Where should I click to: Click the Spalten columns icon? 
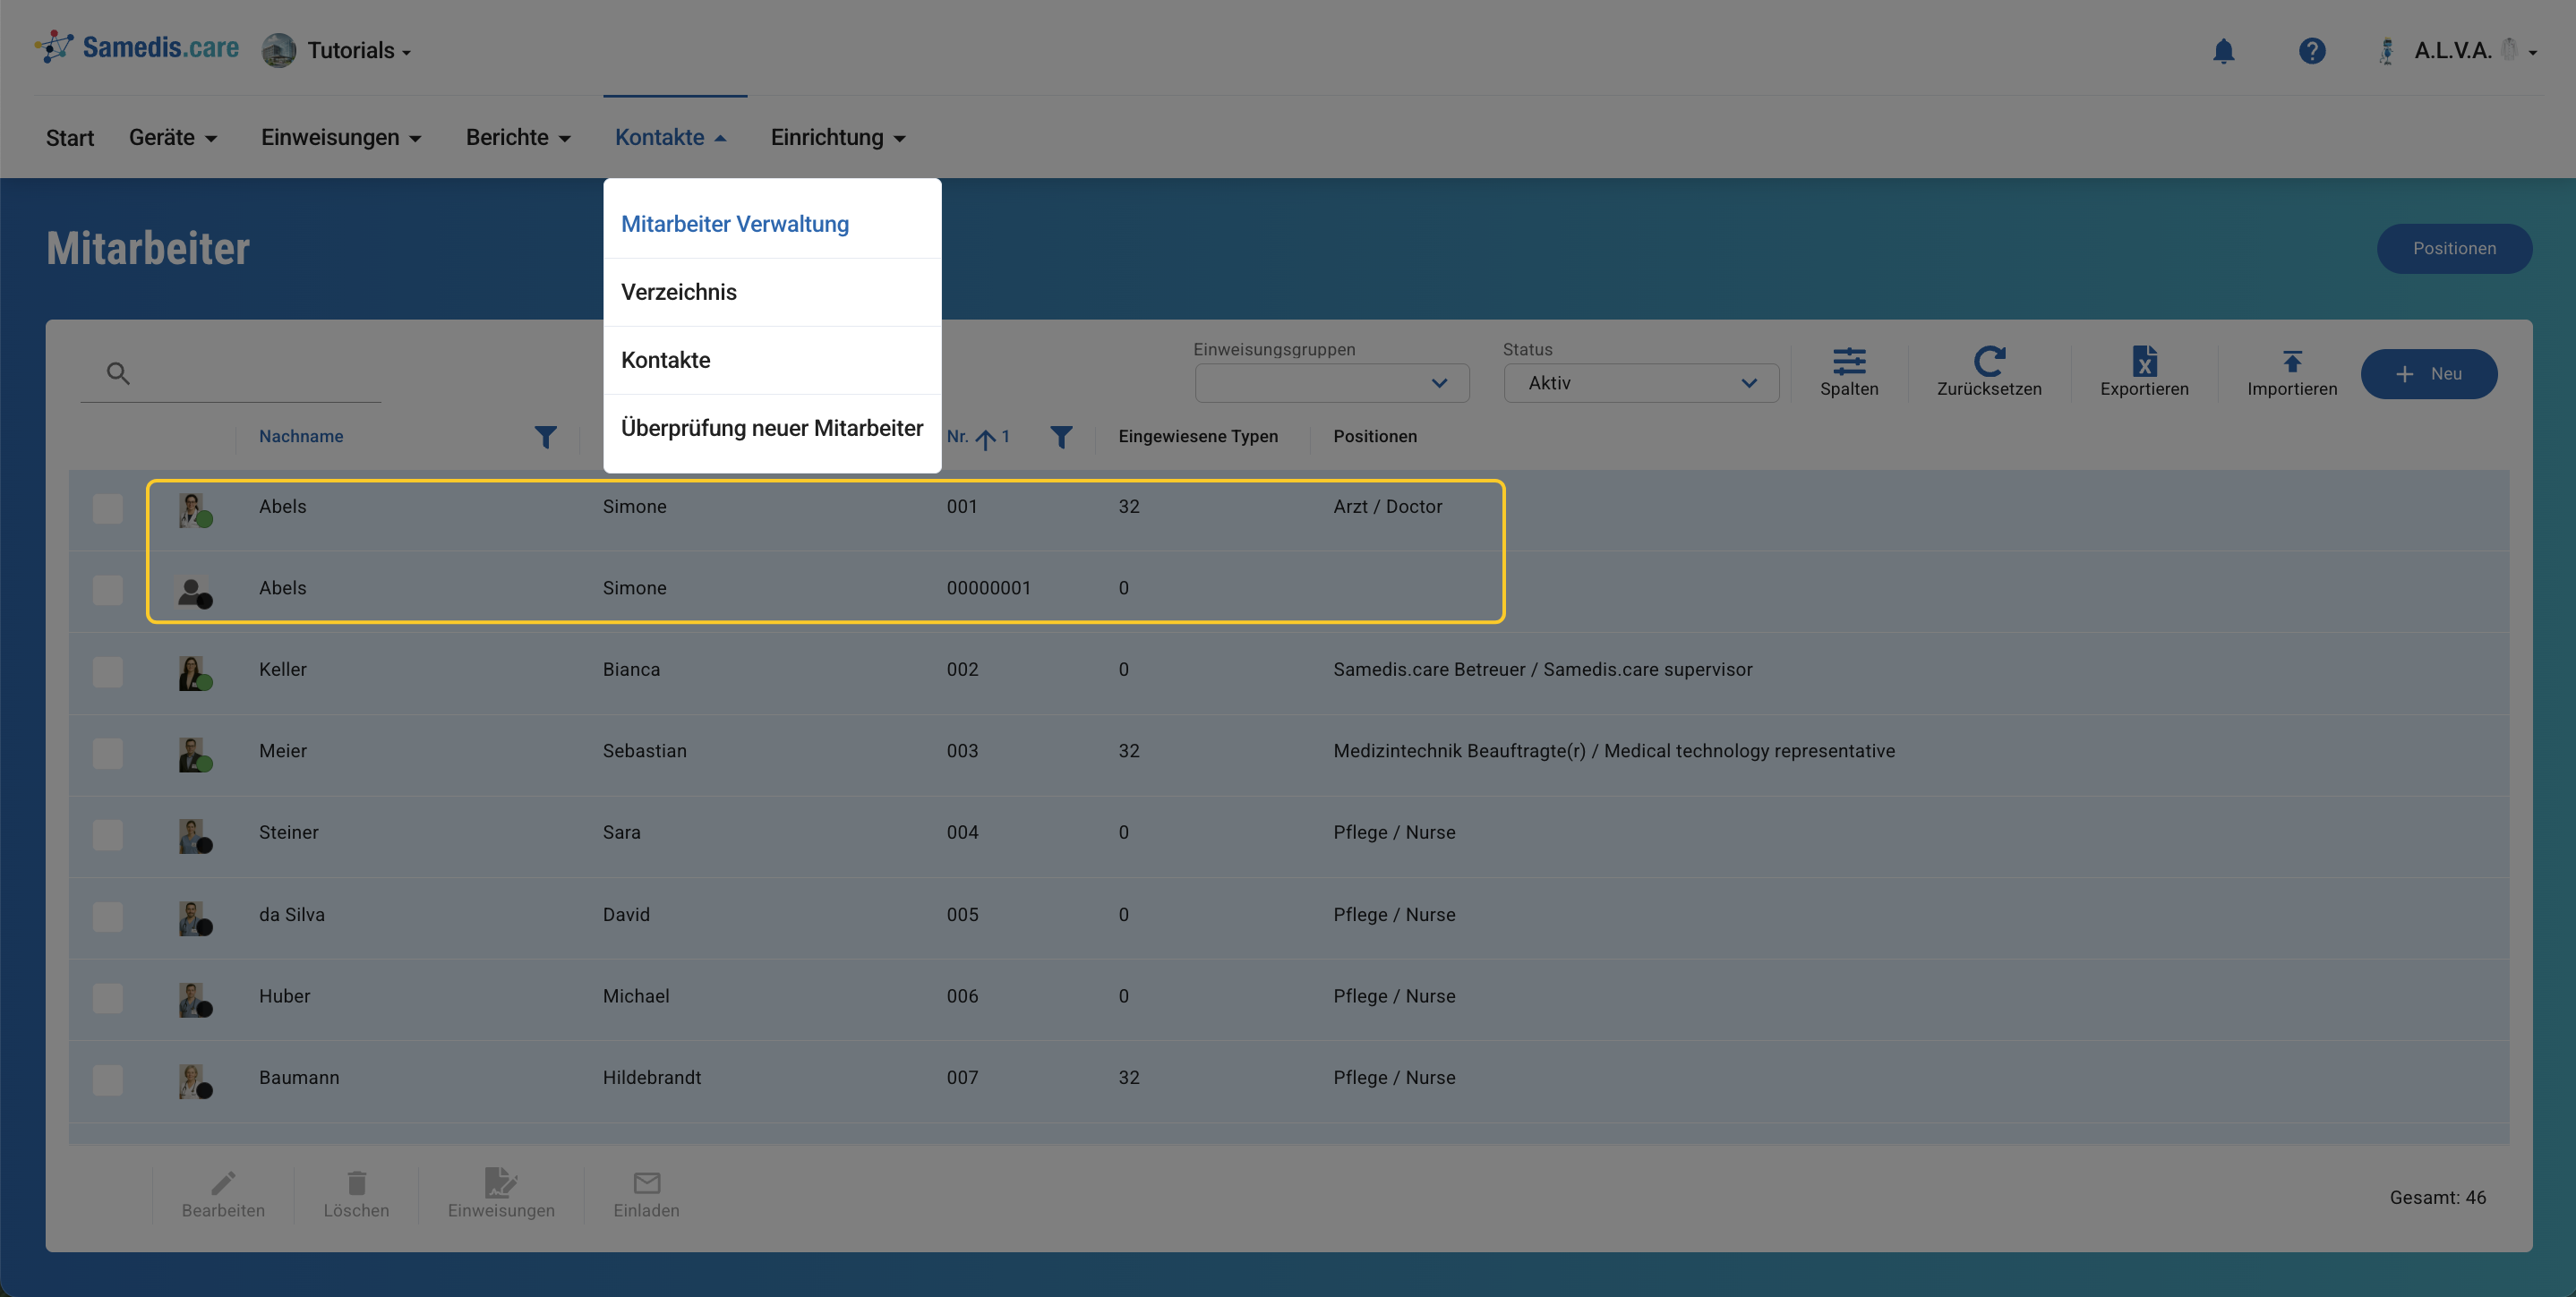(x=1848, y=362)
